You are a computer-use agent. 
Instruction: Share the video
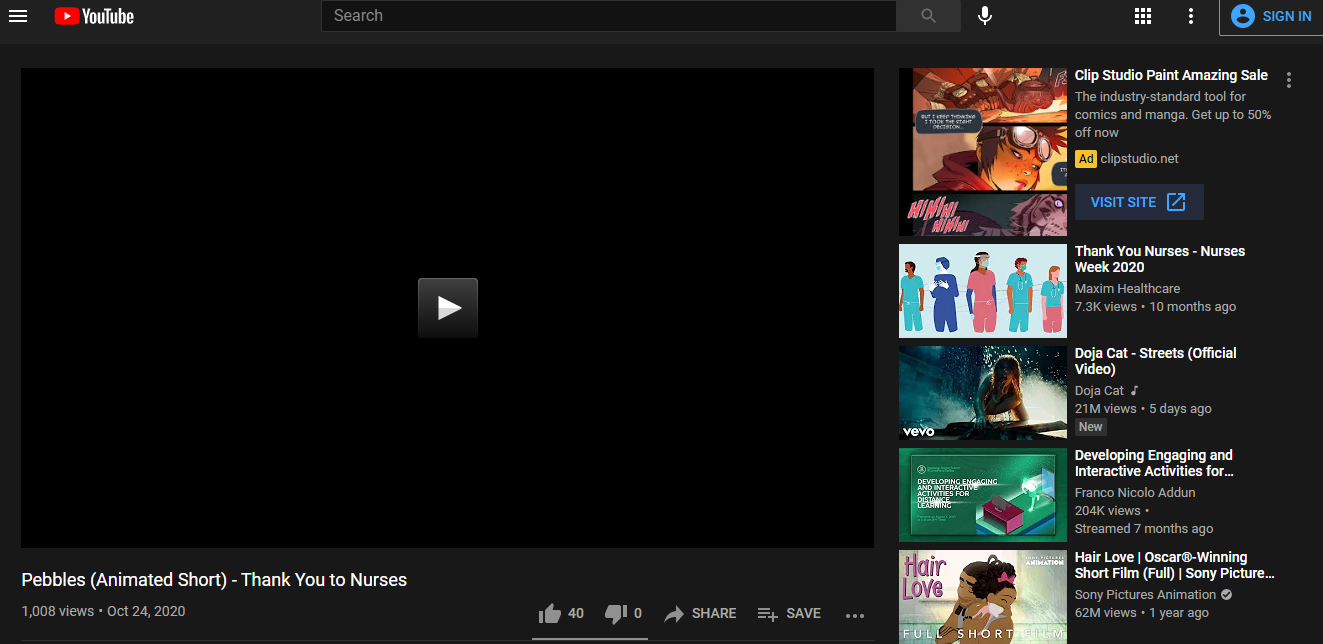pos(700,614)
